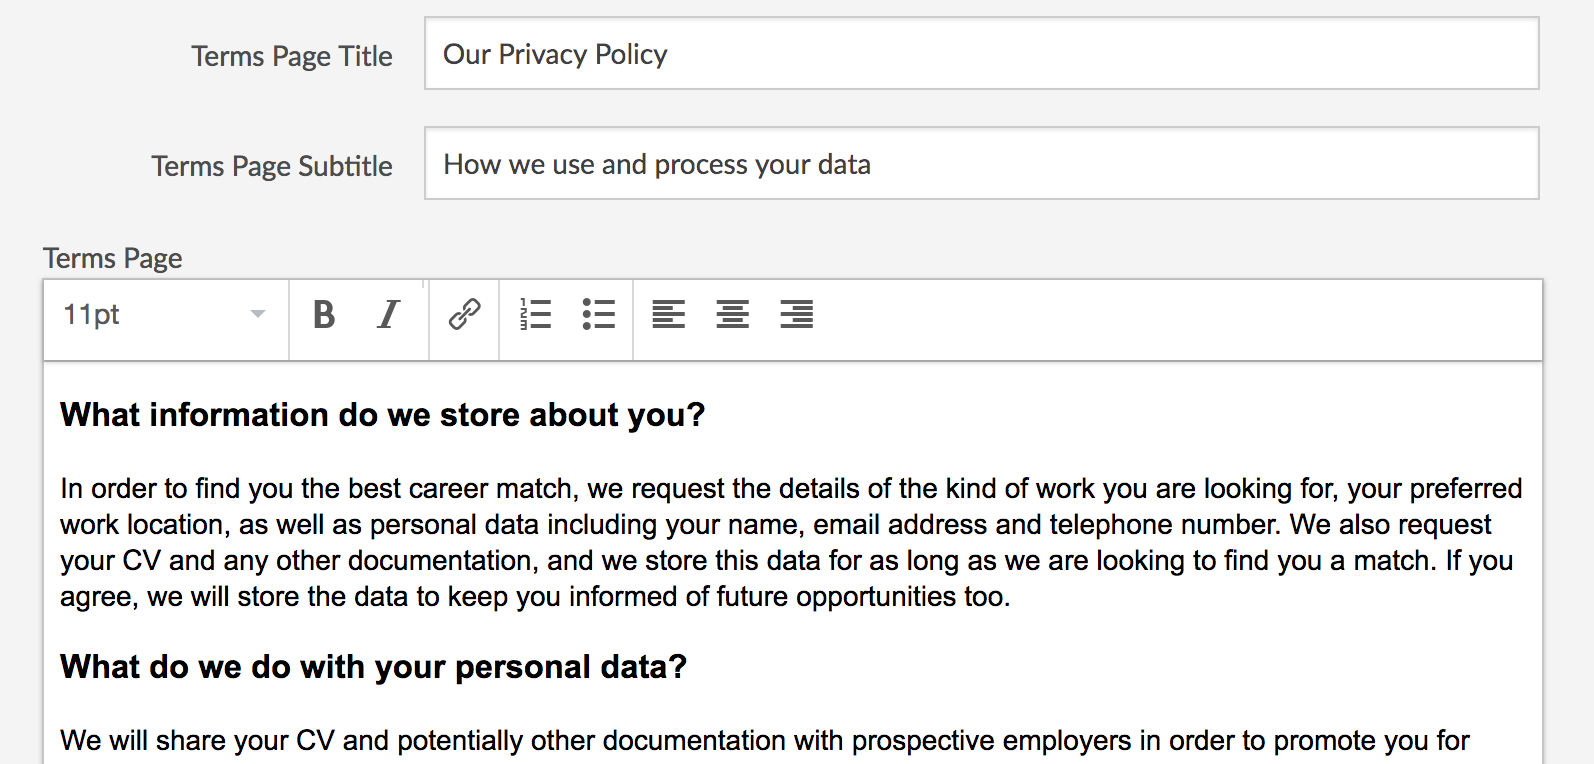Align text to the right
Image resolution: width=1594 pixels, height=764 pixels.
coord(797,315)
